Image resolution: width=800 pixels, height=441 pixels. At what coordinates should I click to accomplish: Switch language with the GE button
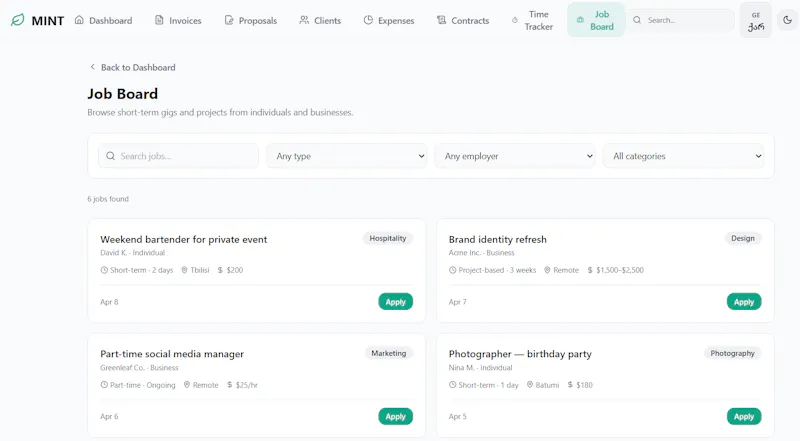click(x=756, y=20)
